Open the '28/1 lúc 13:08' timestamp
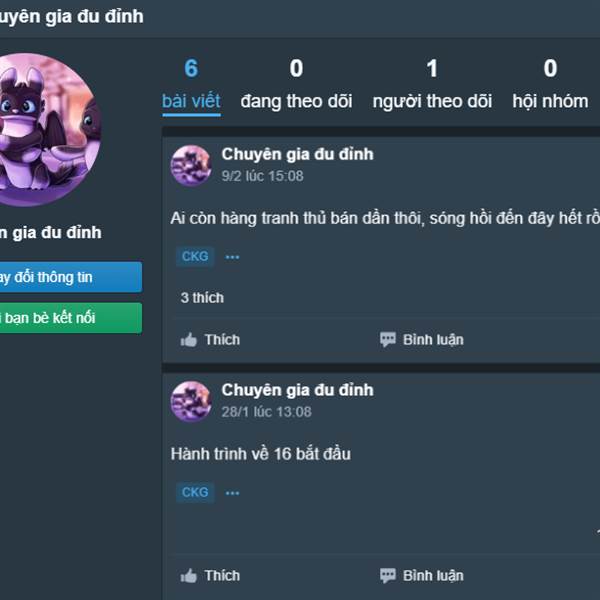The width and height of the screenshot is (600, 600). 266,412
